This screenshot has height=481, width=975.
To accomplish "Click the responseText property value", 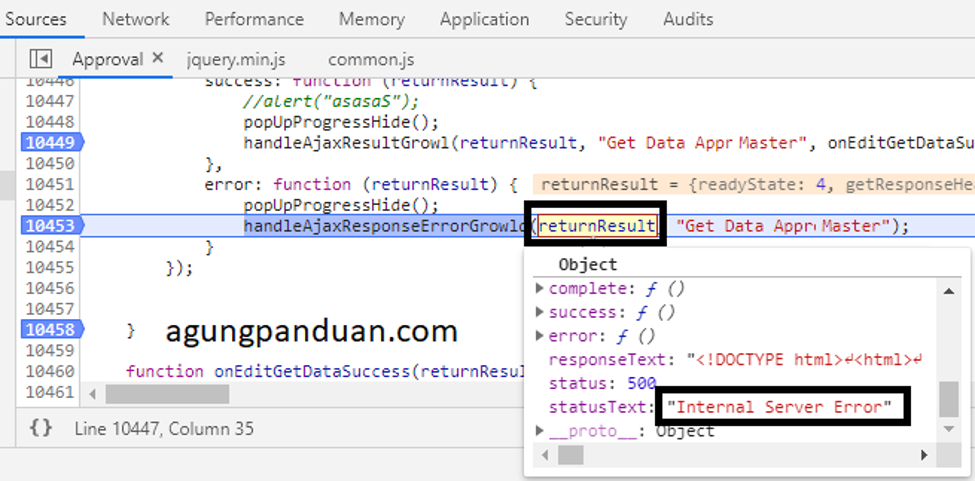I will tap(805, 360).
